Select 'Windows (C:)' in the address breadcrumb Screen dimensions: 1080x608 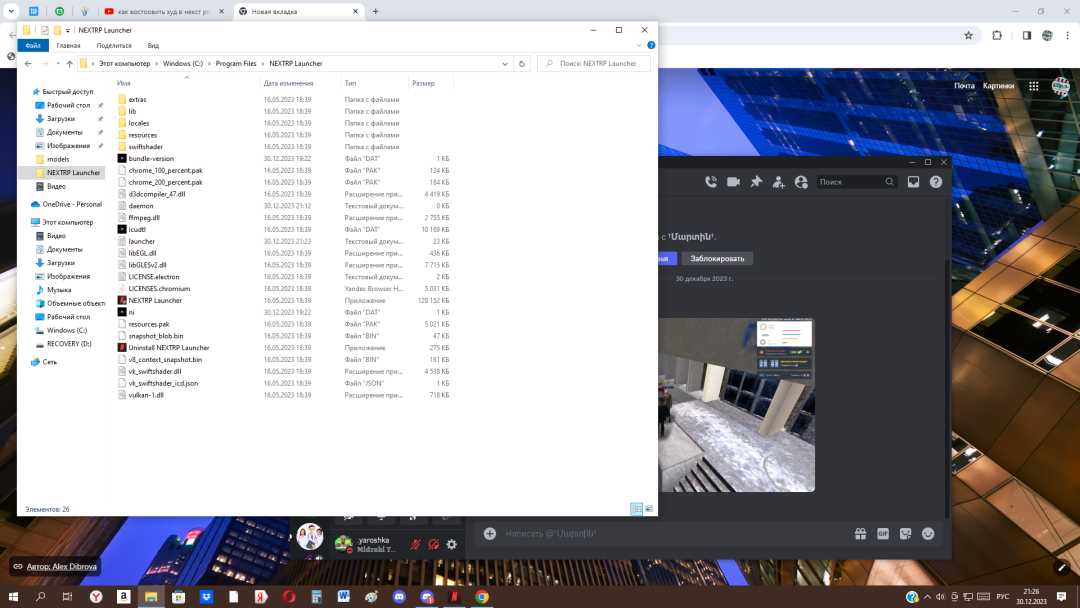pos(183,63)
